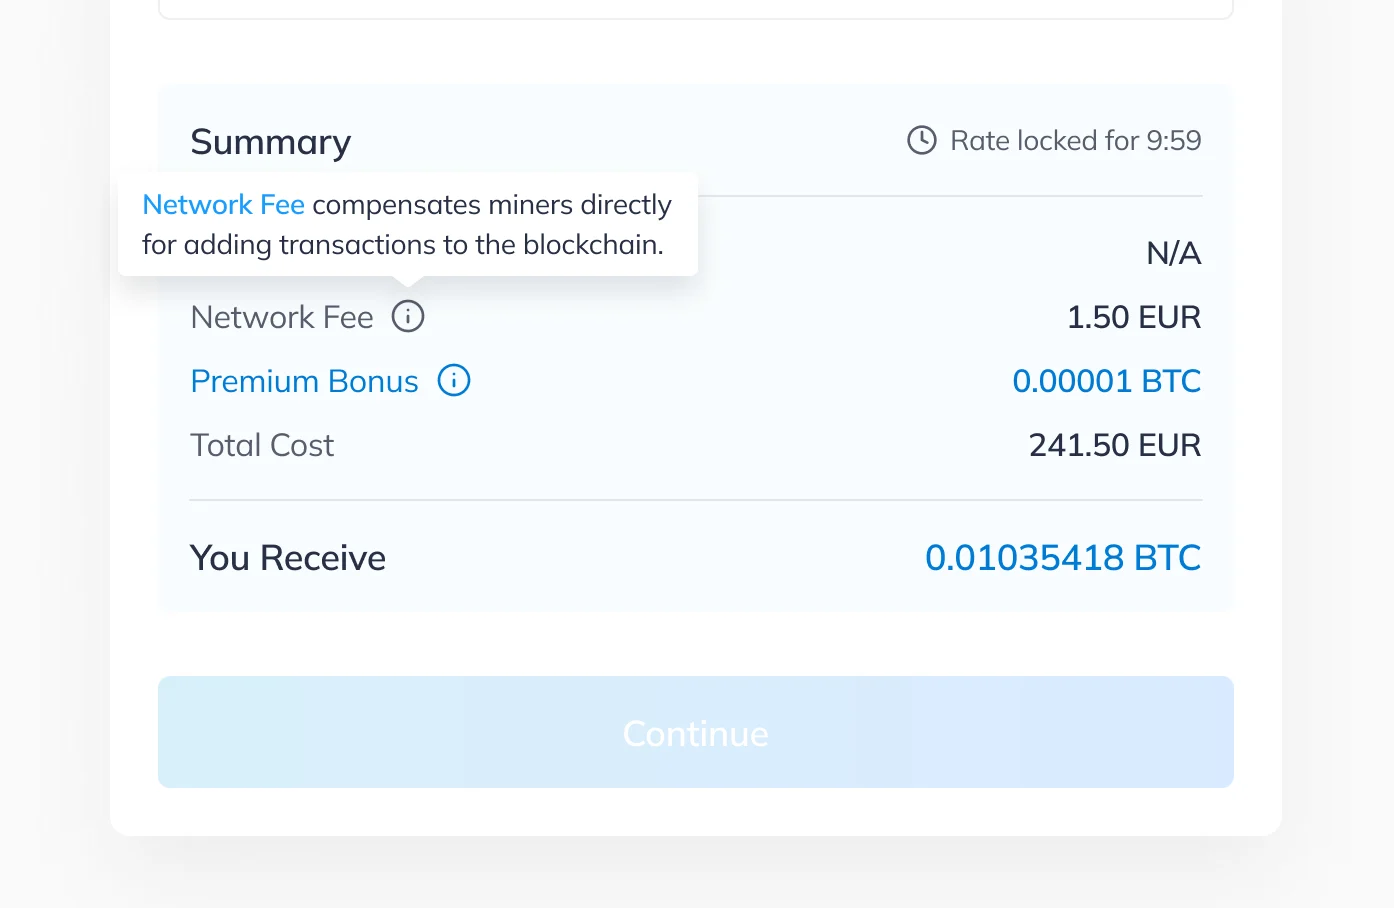Image resolution: width=1394 pixels, height=908 pixels.
Task: Click the 0.00001 BTC bonus value
Action: coord(1107,381)
